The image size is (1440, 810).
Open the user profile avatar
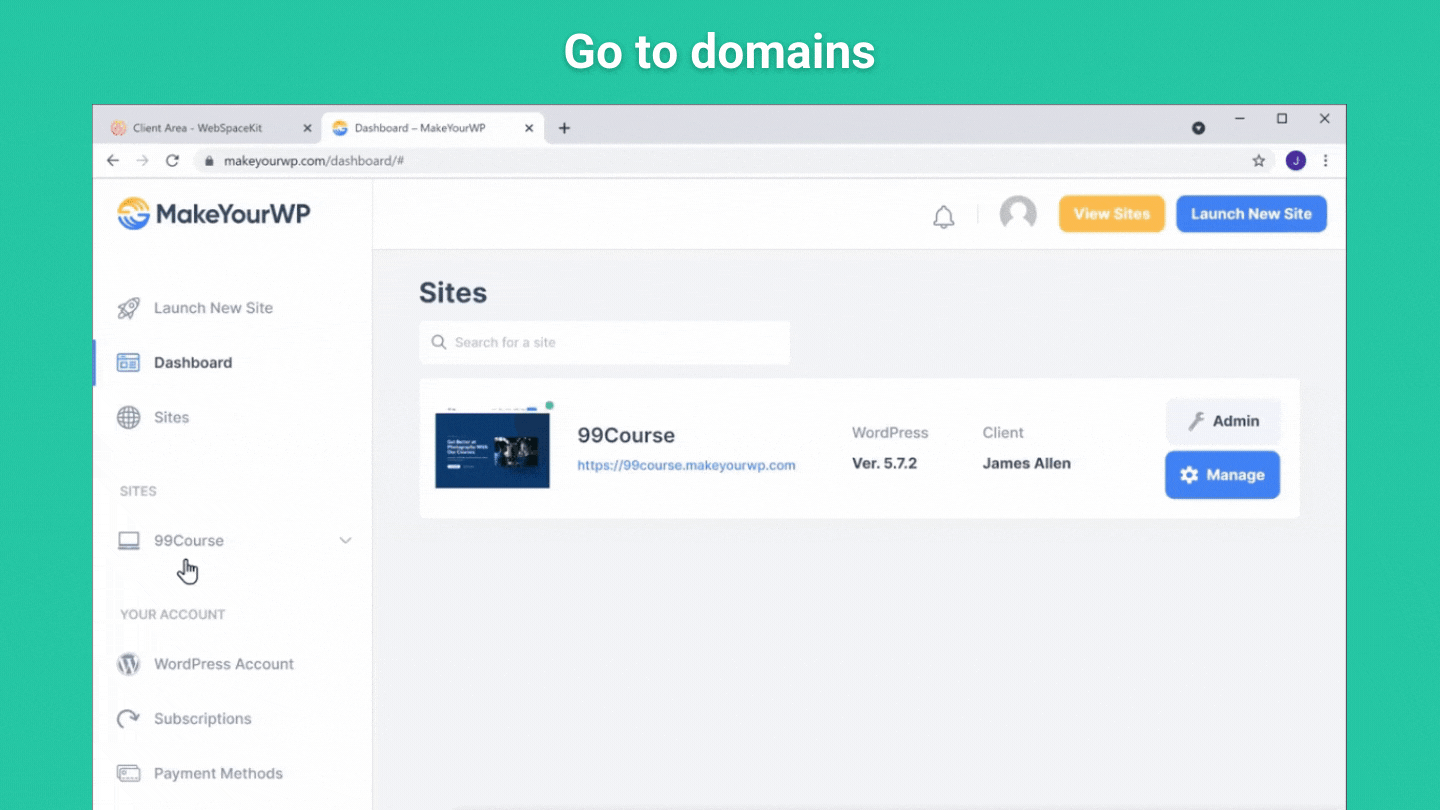tap(1018, 213)
